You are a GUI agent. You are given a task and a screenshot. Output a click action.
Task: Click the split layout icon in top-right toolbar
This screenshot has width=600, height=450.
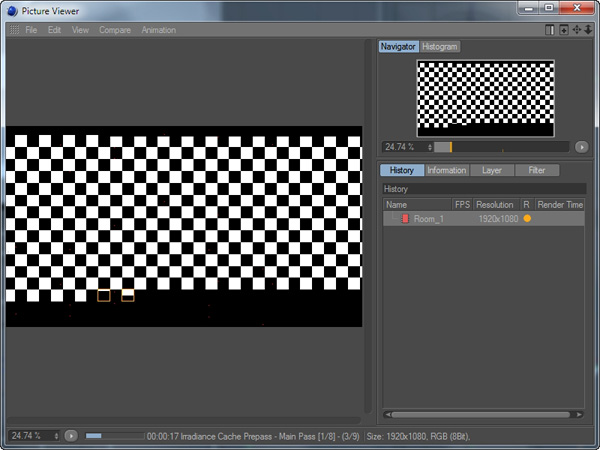[550, 30]
